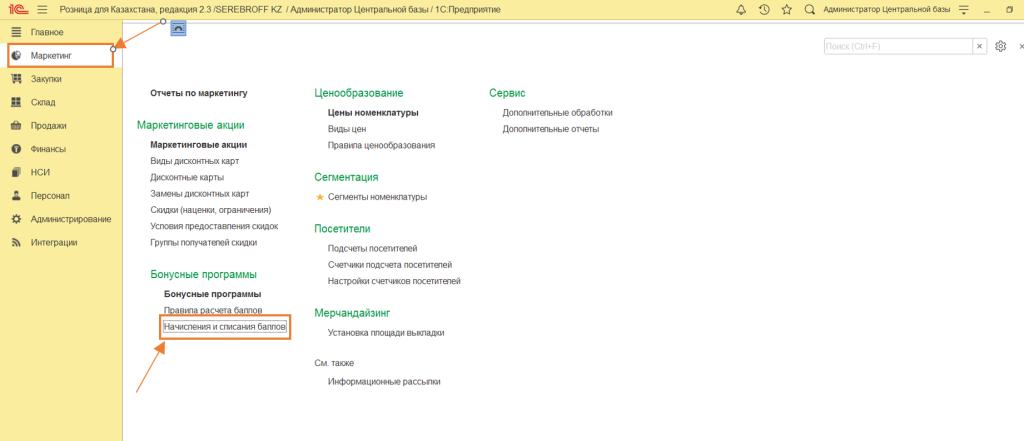Open Группы получателей скидки
1024x441 pixels.
pyautogui.click(x=204, y=242)
